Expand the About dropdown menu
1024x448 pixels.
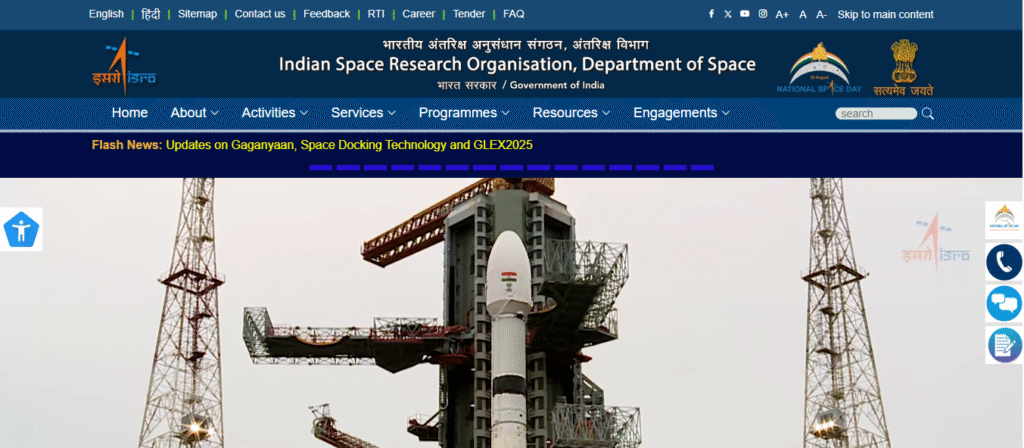click(x=194, y=113)
